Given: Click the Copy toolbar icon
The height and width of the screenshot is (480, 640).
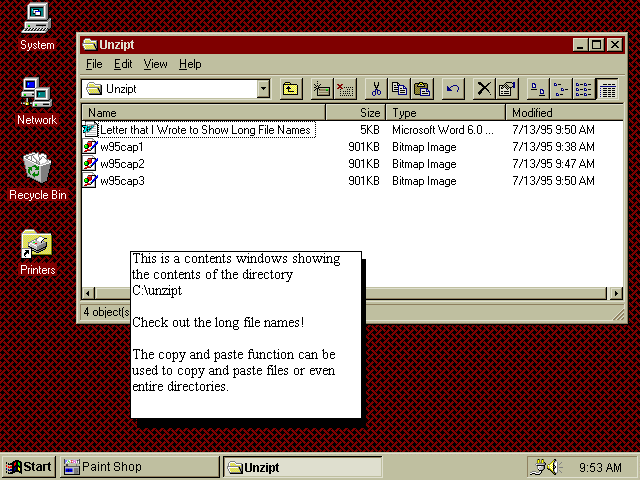Looking at the screenshot, I should coord(399,89).
